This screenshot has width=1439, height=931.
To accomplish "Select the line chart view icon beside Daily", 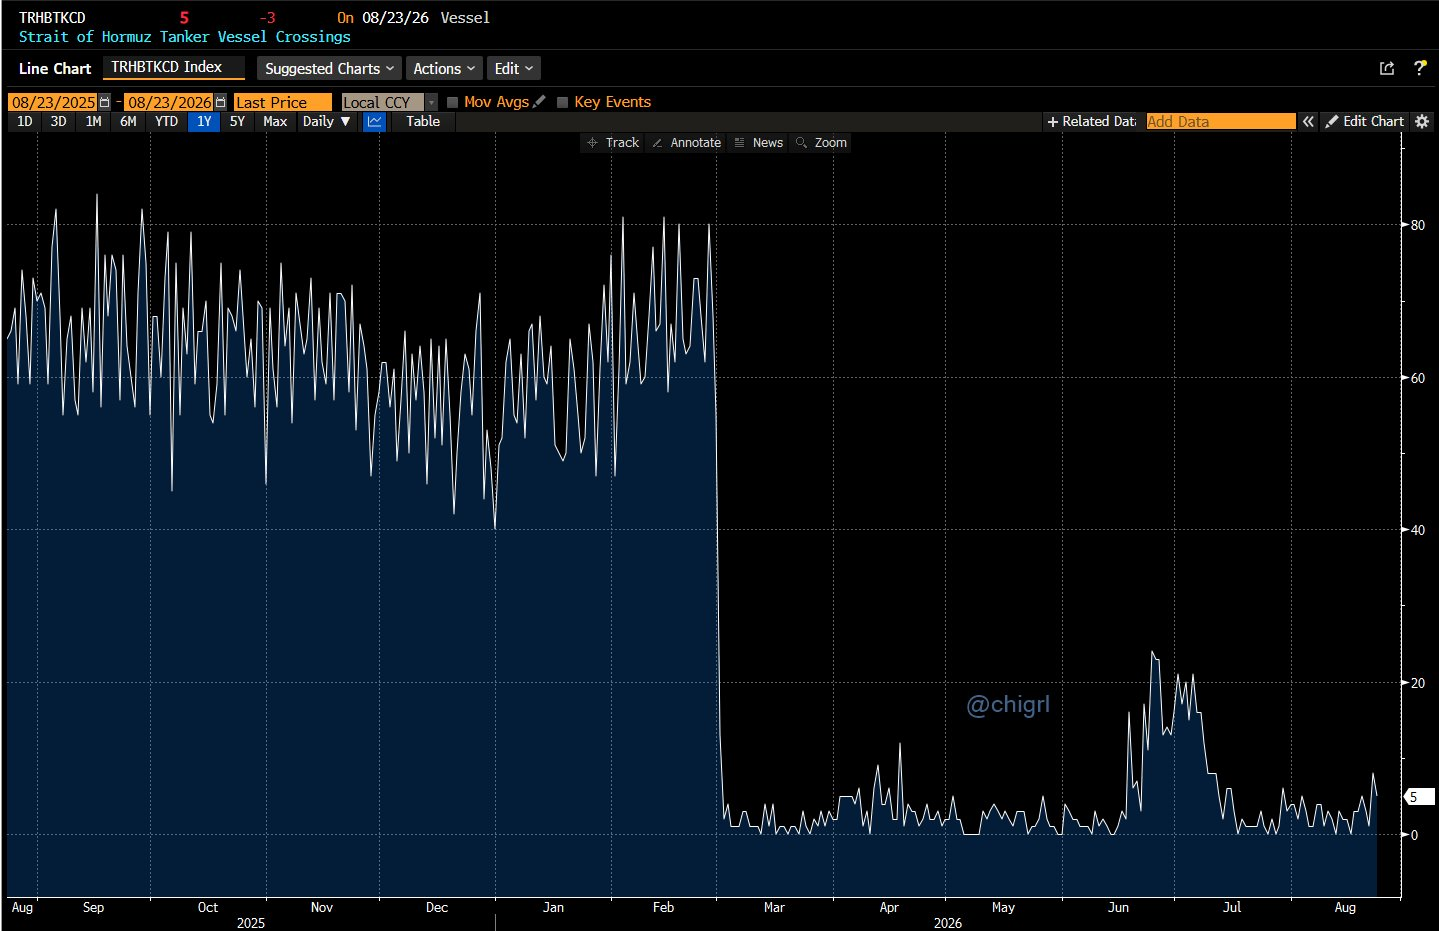I will tap(374, 121).
